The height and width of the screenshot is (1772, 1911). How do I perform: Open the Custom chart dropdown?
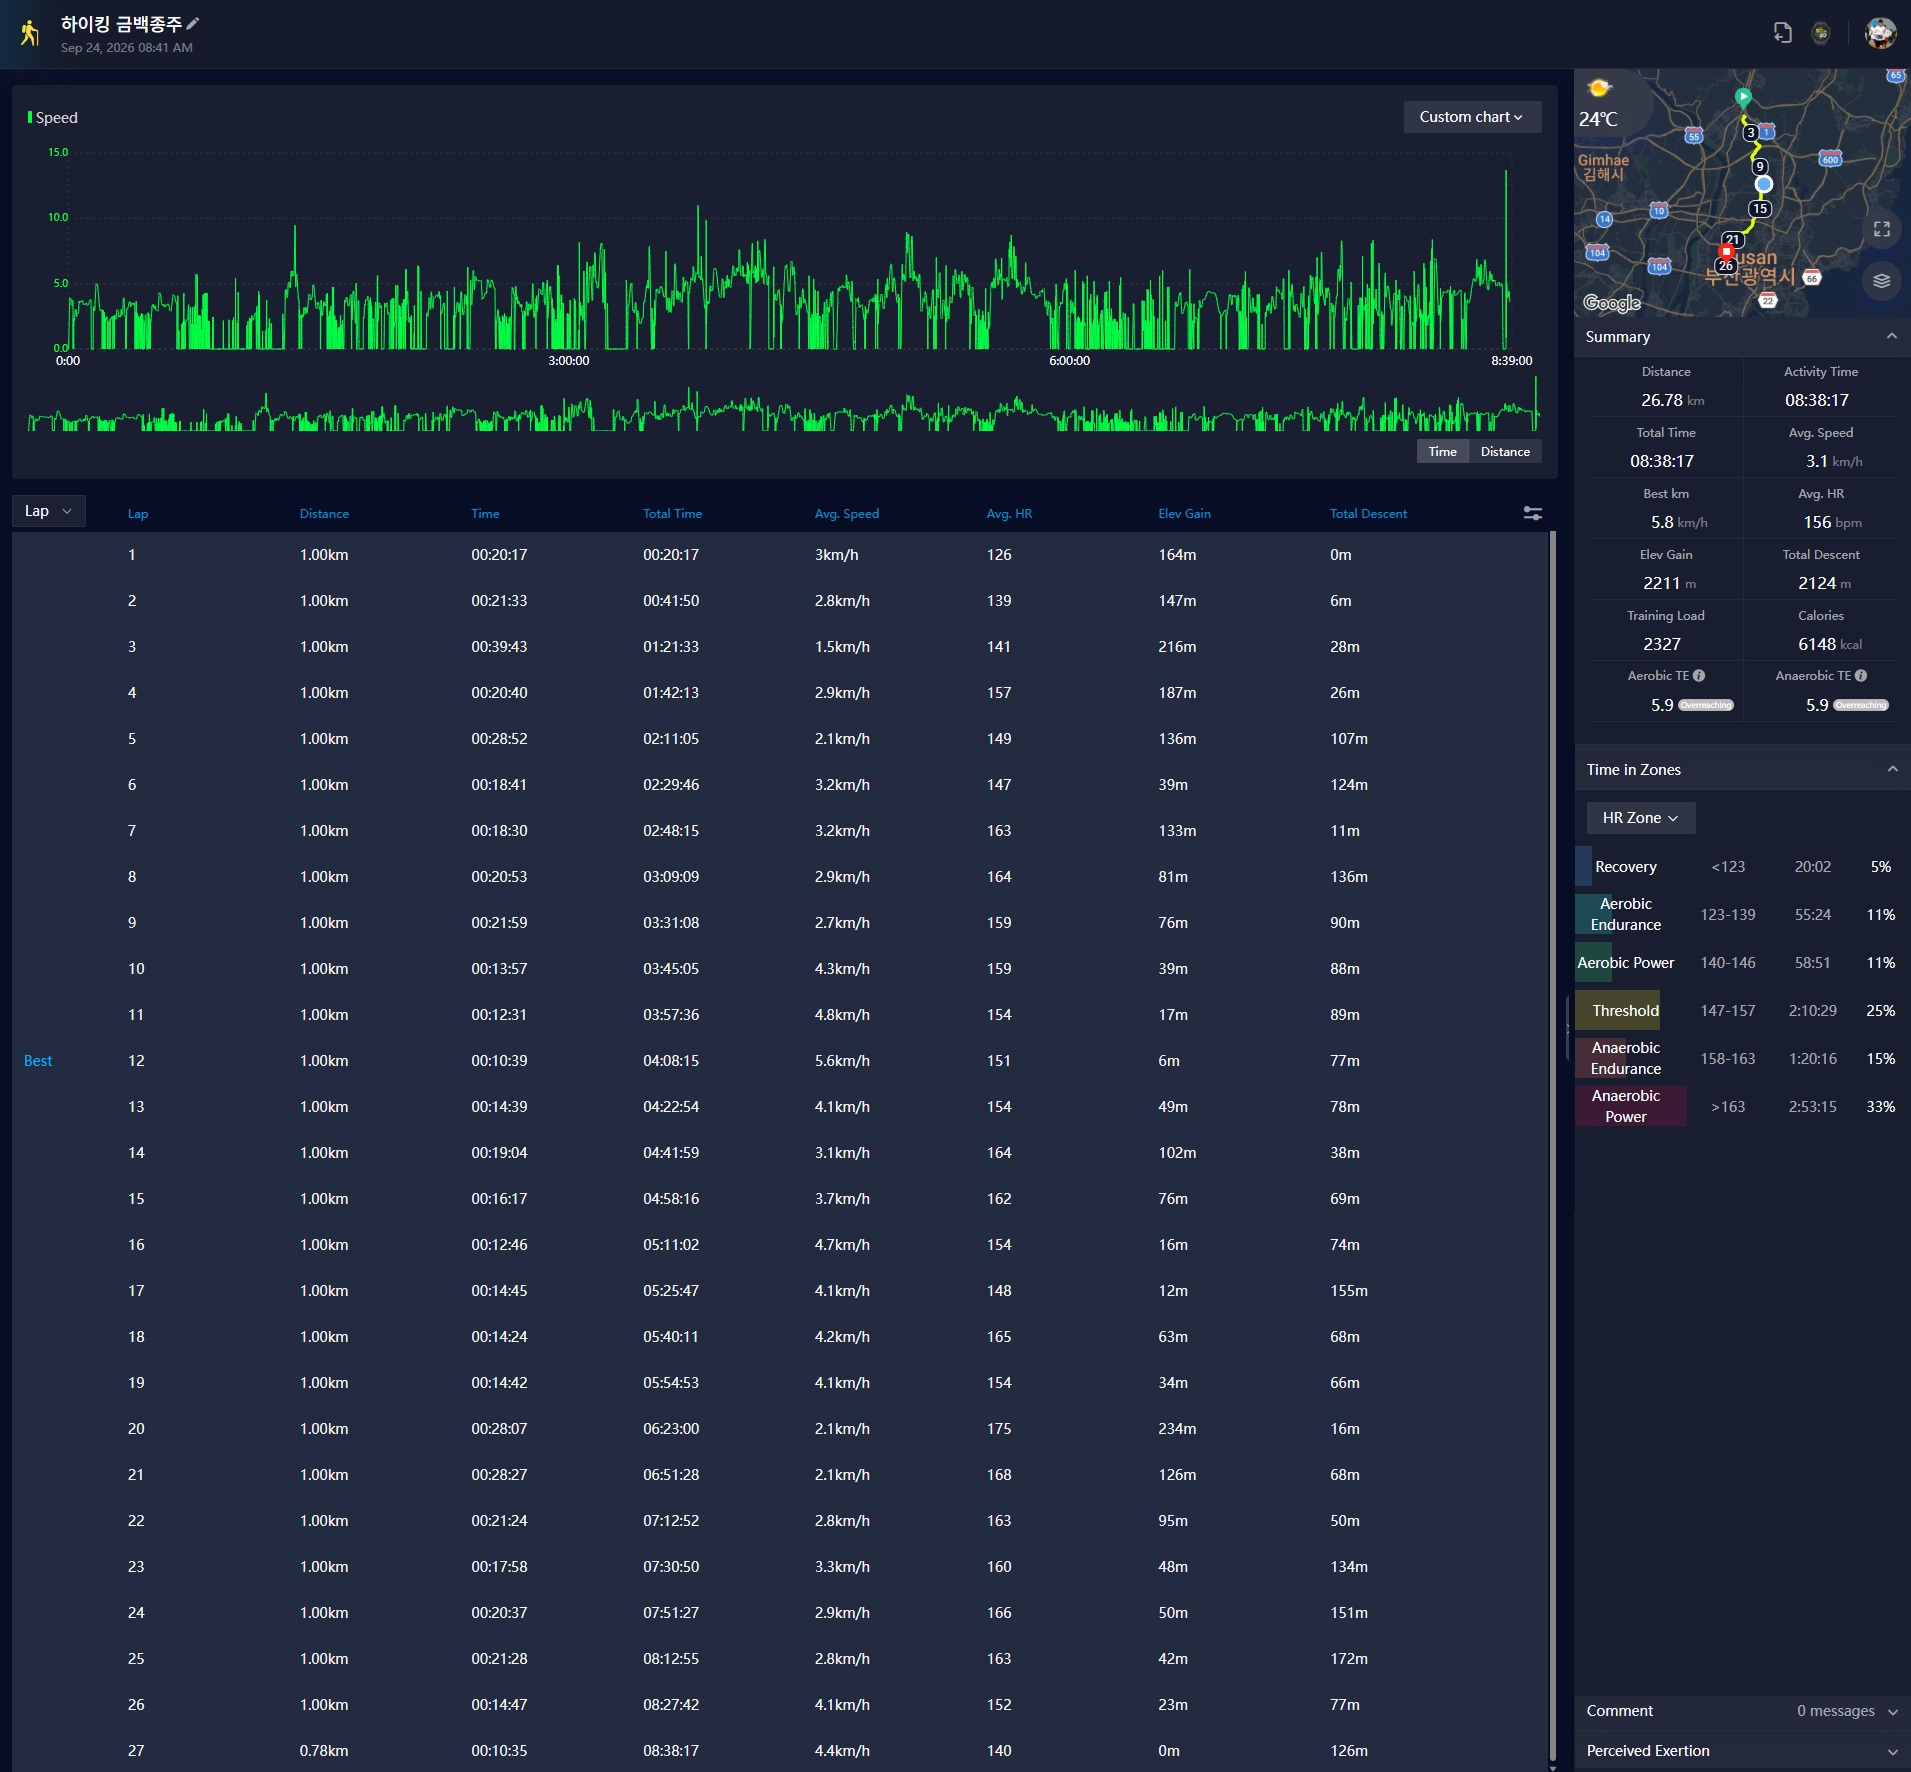pos(1472,117)
